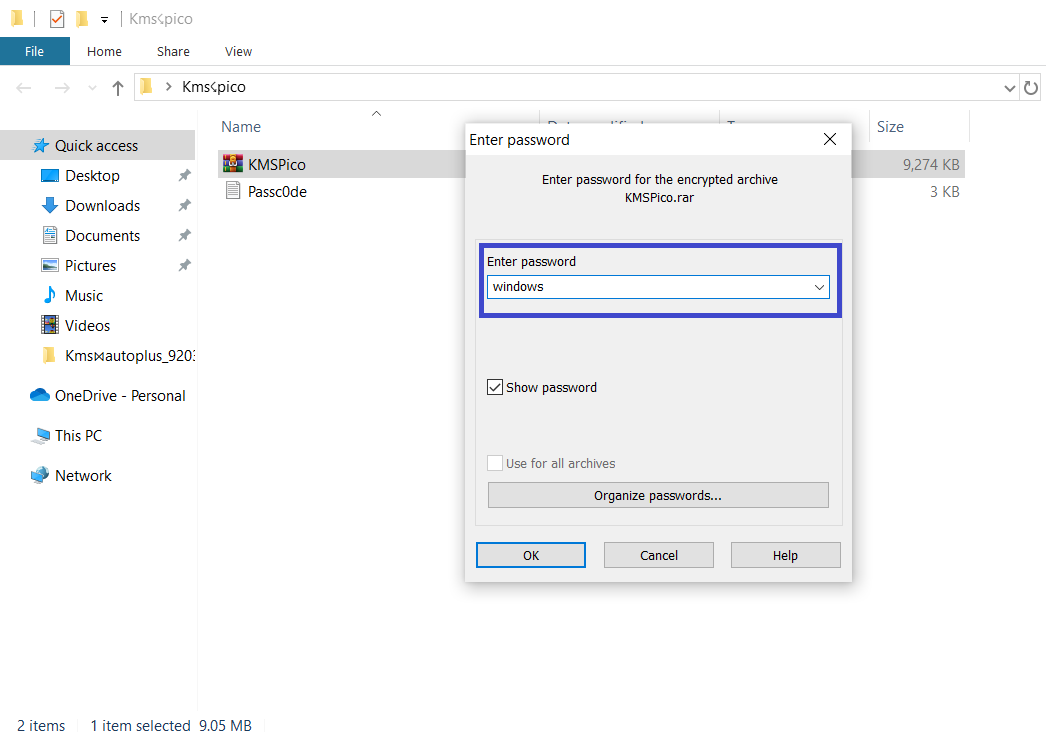Refresh the current folder view
Viewport: 1047px width, 740px height.
pos(1031,87)
